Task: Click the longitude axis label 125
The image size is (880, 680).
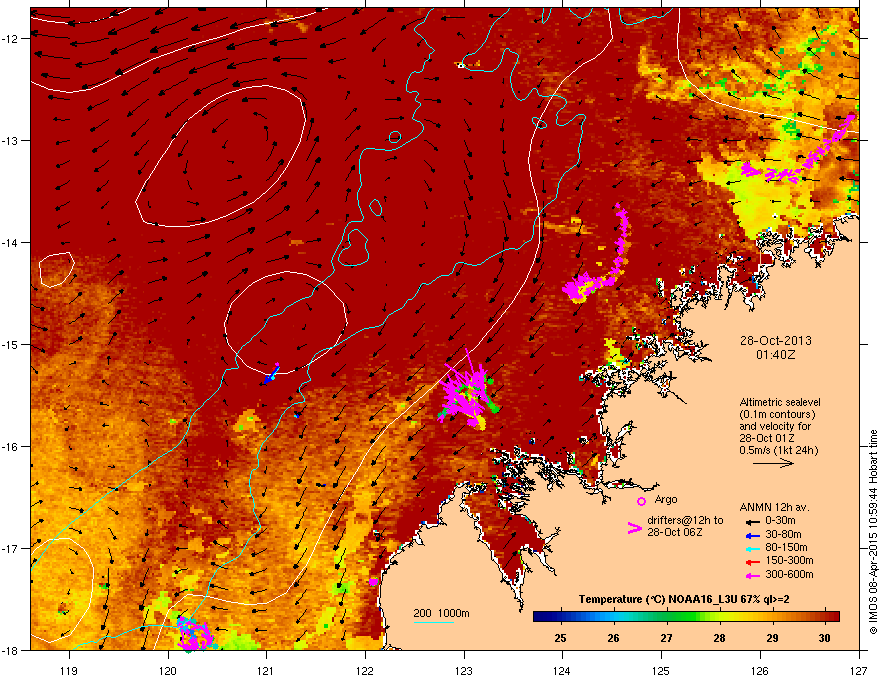Action: point(661,670)
